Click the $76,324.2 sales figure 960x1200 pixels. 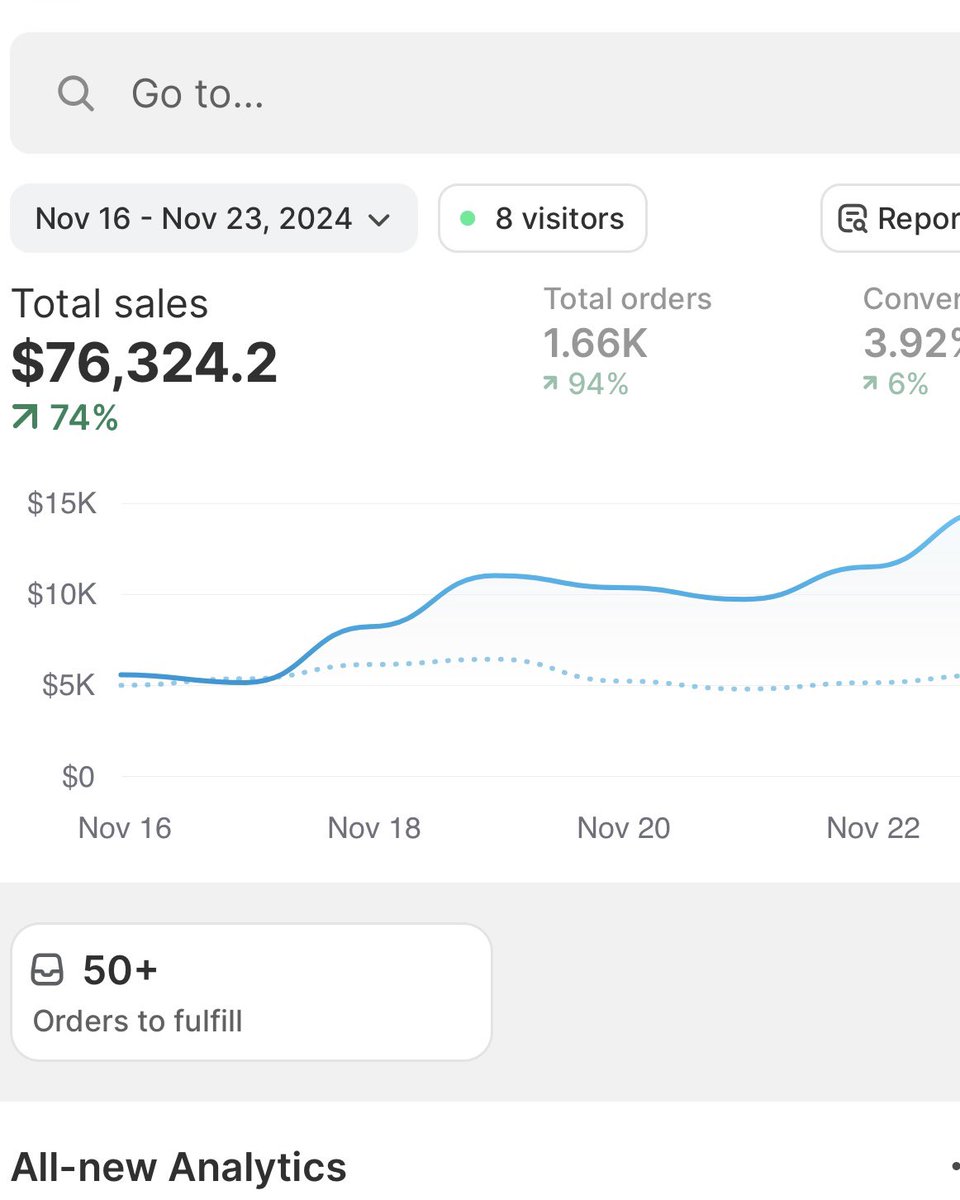pyautogui.click(x=140, y=360)
